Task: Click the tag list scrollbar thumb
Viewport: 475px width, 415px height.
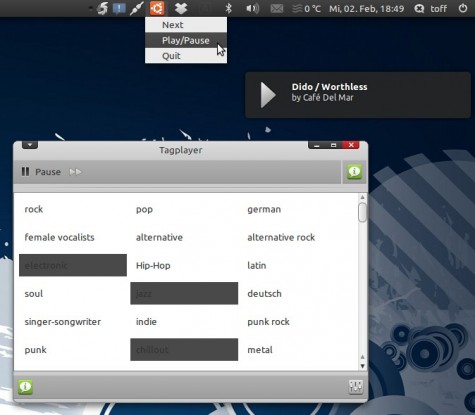Action: [362, 212]
